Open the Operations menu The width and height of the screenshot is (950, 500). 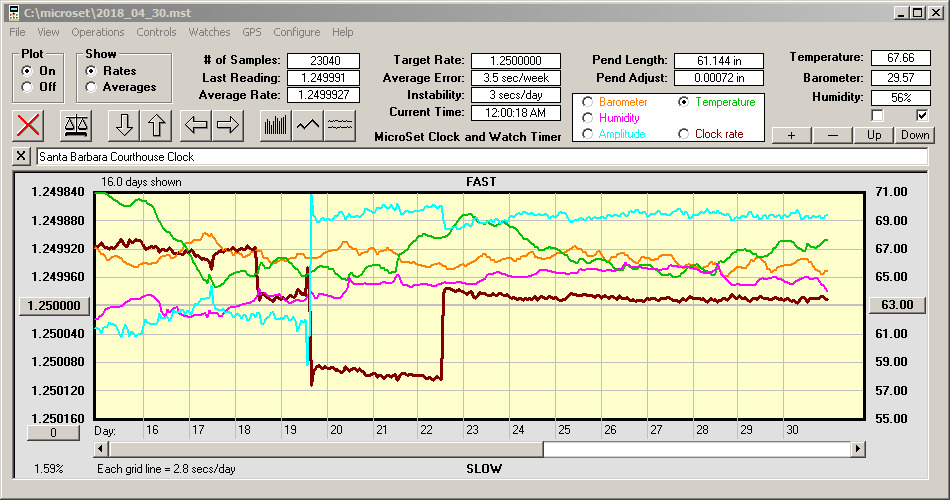tap(98, 32)
